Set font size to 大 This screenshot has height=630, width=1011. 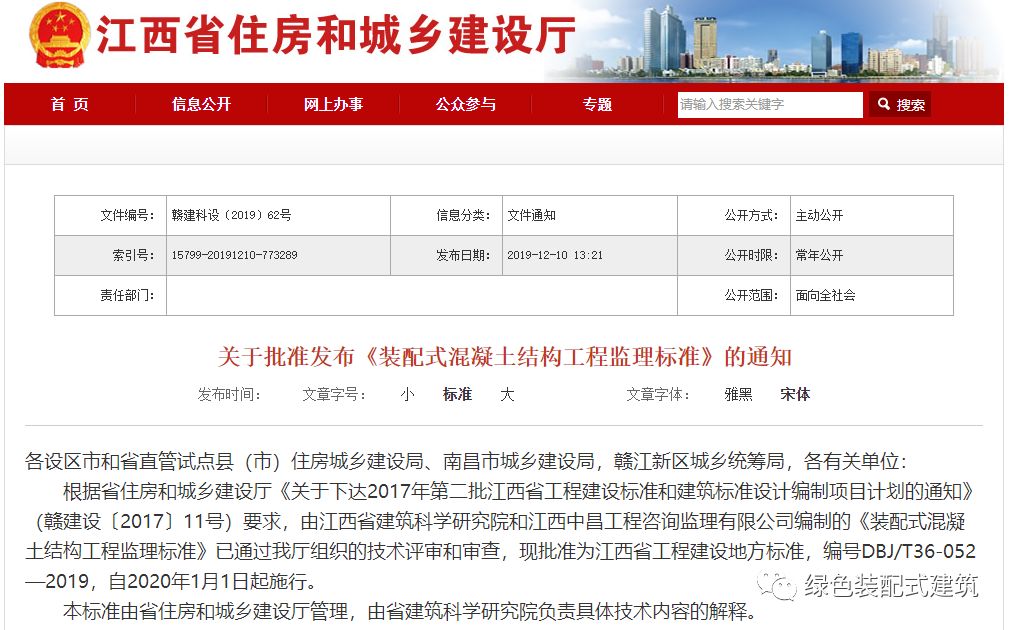click(507, 395)
